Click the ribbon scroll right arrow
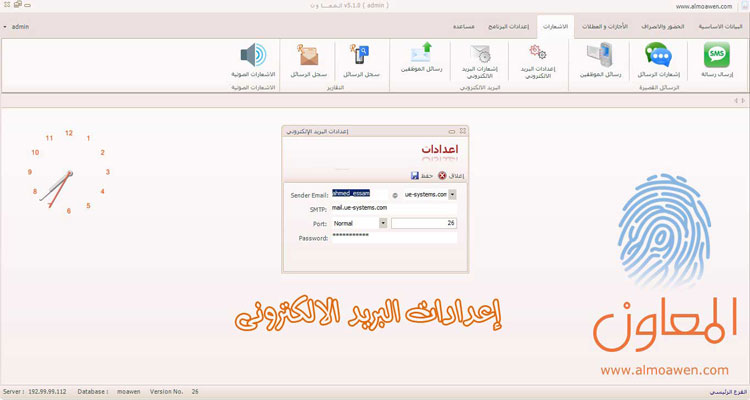Viewport: 750px width, 400px height. pos(743,100)
